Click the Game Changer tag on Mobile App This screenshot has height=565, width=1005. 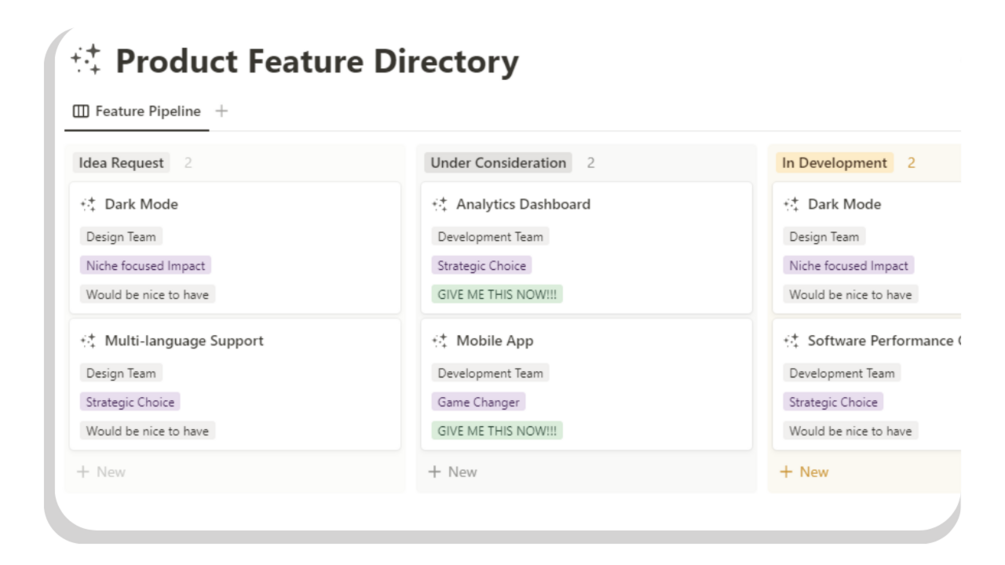(478, 402)
